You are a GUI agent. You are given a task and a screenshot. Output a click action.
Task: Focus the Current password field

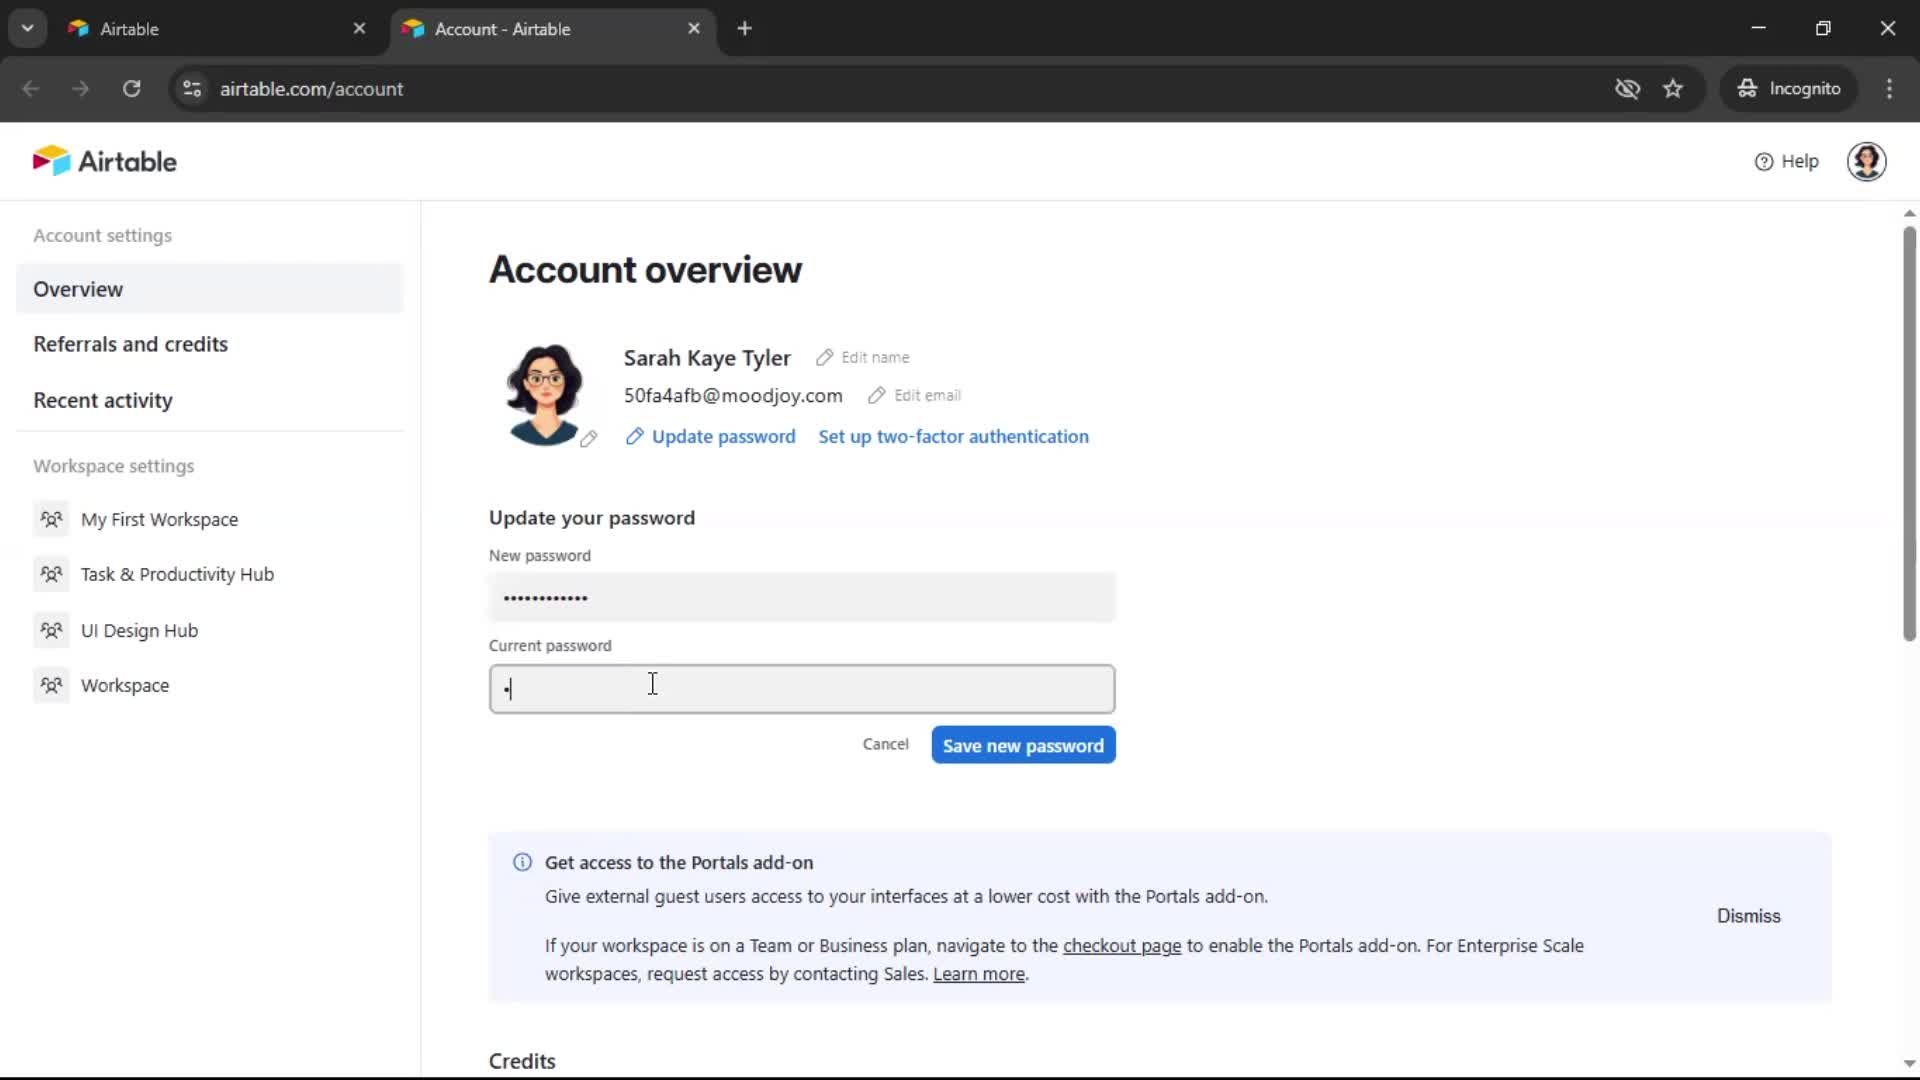[802, 689]
